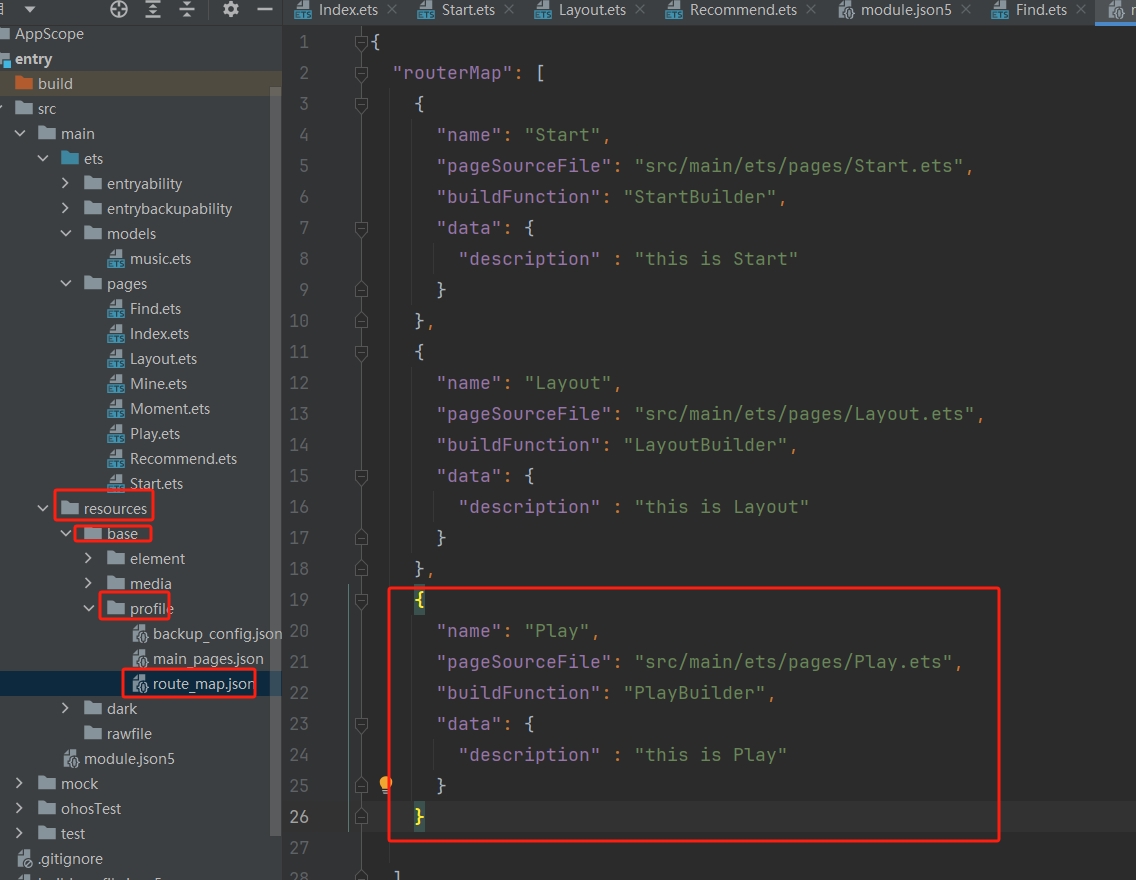This screenshot has width=1136, height=880.
Task: Close the Index.ets editor tab
Action: tap(391, 10)
